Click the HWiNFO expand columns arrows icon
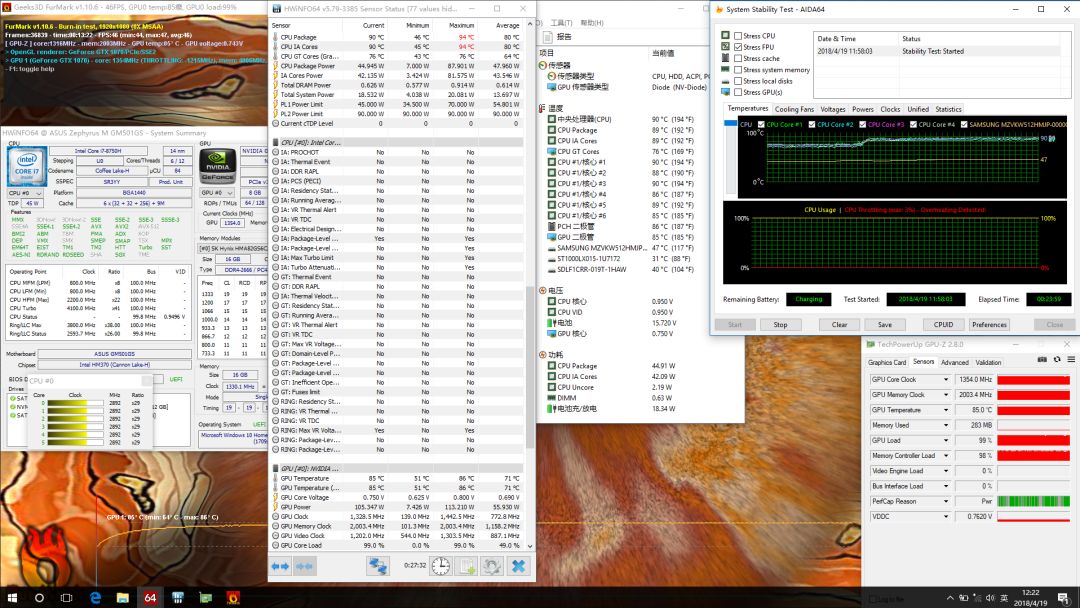 280,566
